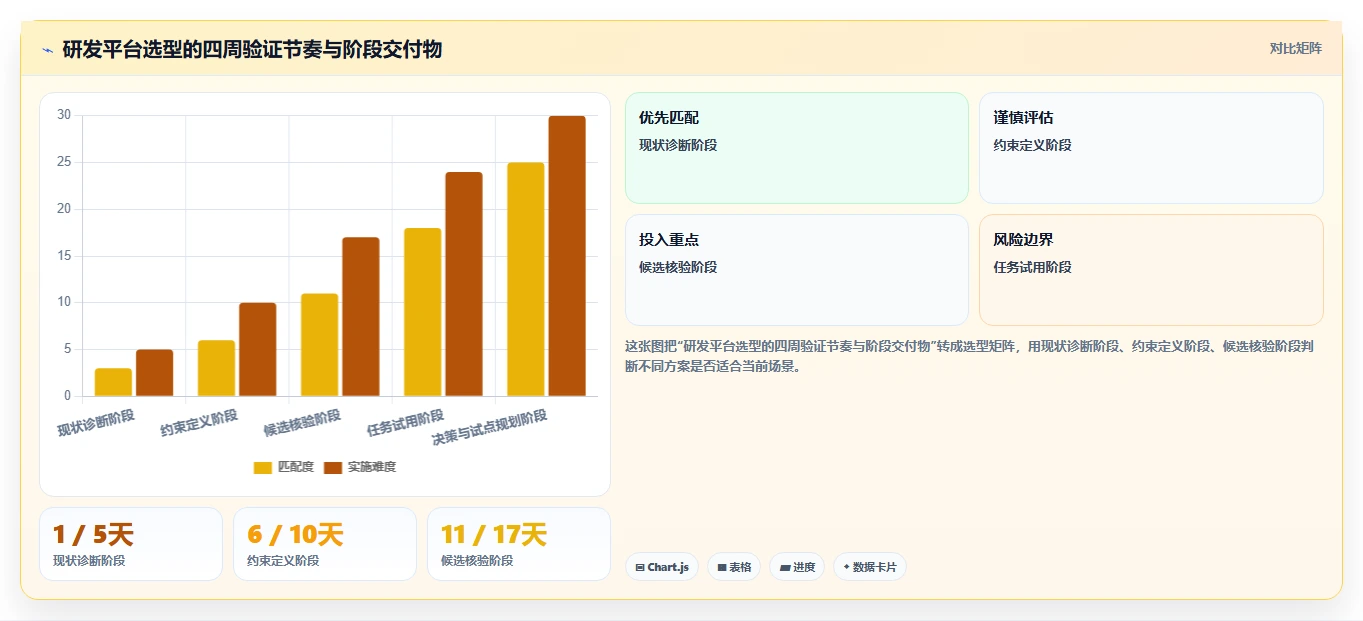Click the yellow 匹配度 bar for 决策与试点规划阶段
The image size is (1363, 621).
tap(526, 279)
